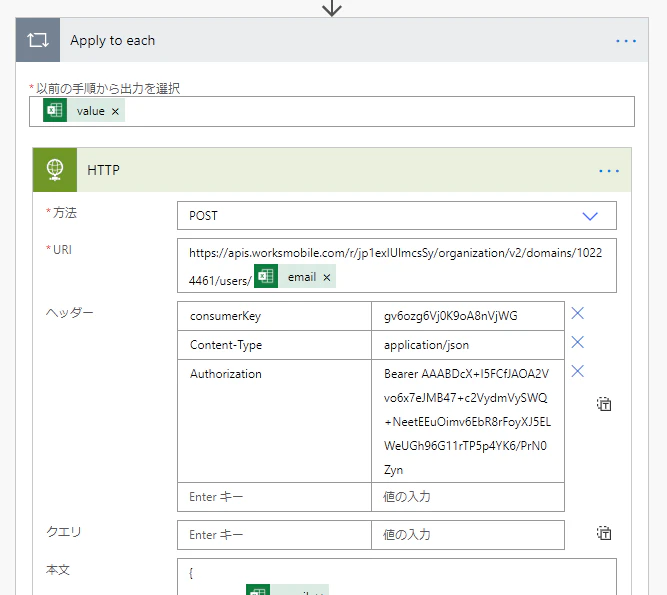Open the HTTP action options menu

[609, 171]
